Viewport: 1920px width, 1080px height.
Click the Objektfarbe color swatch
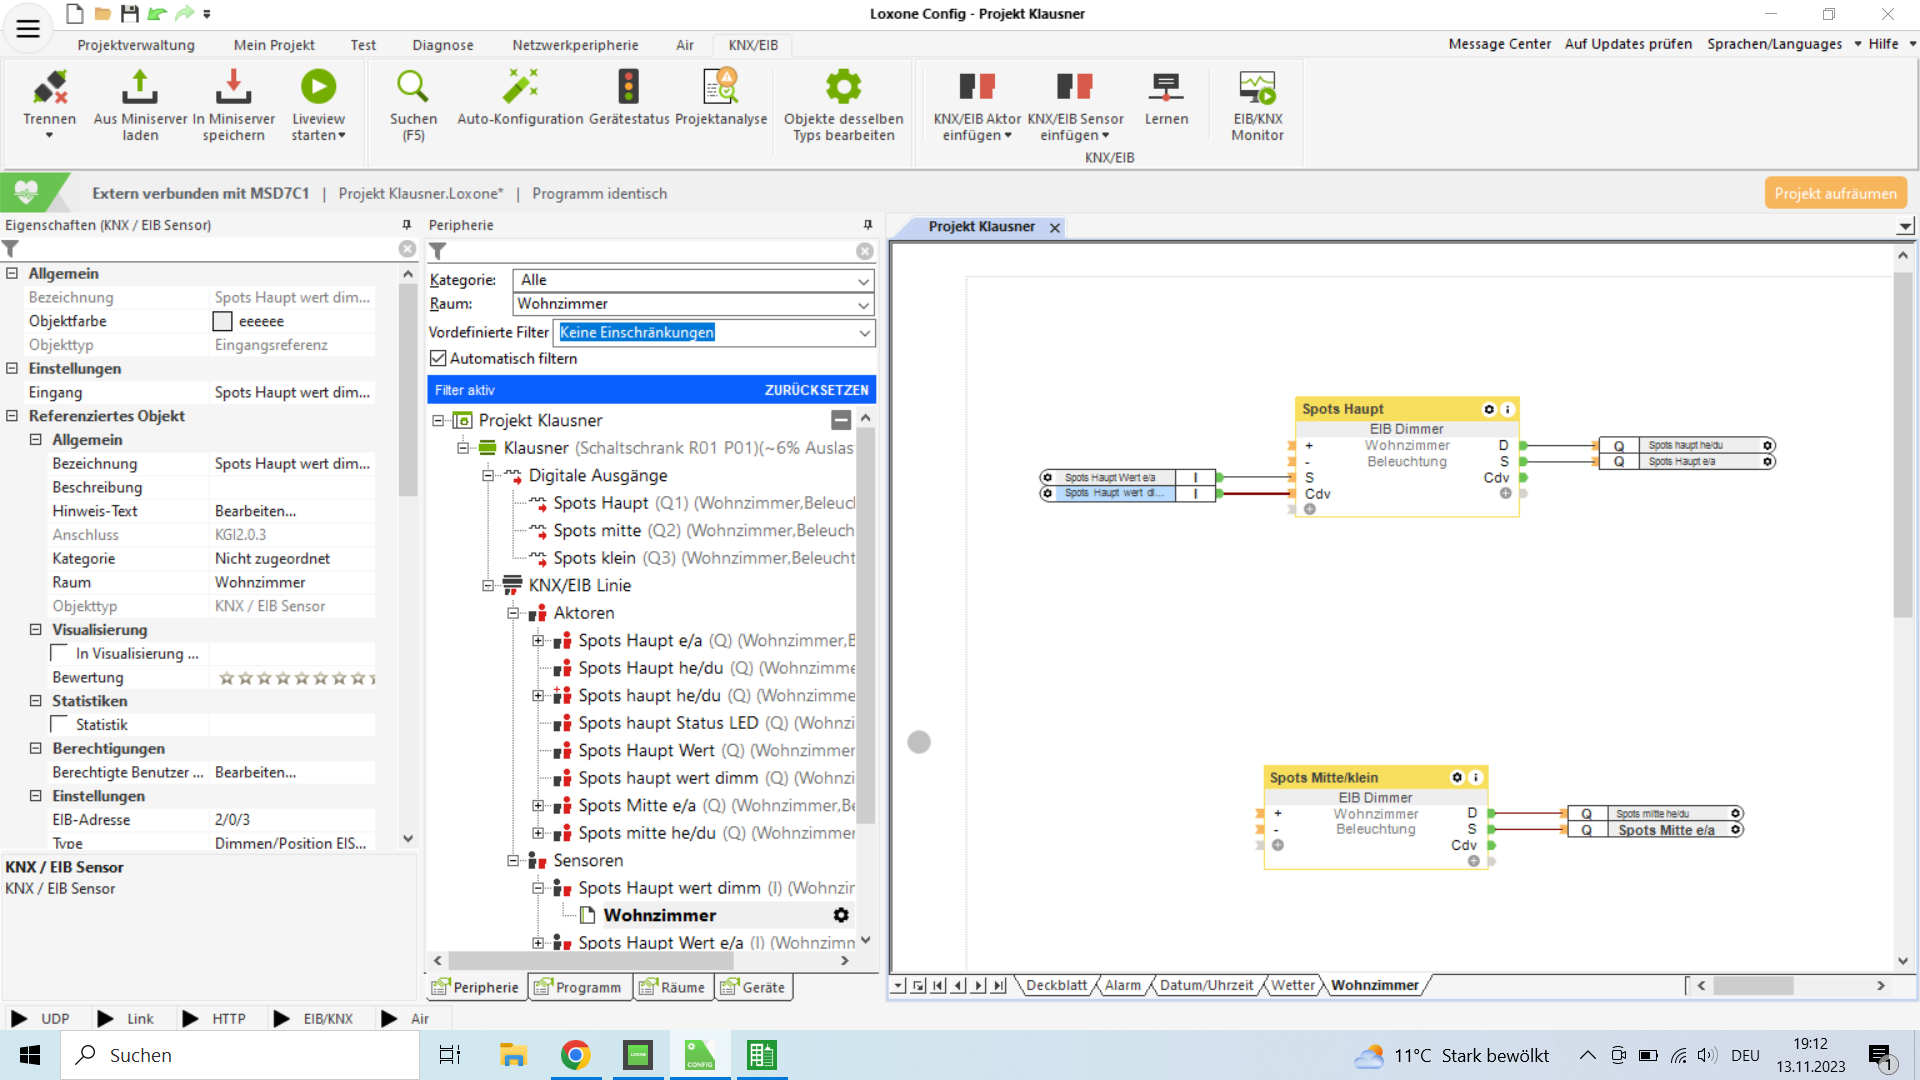coord(222,321)
